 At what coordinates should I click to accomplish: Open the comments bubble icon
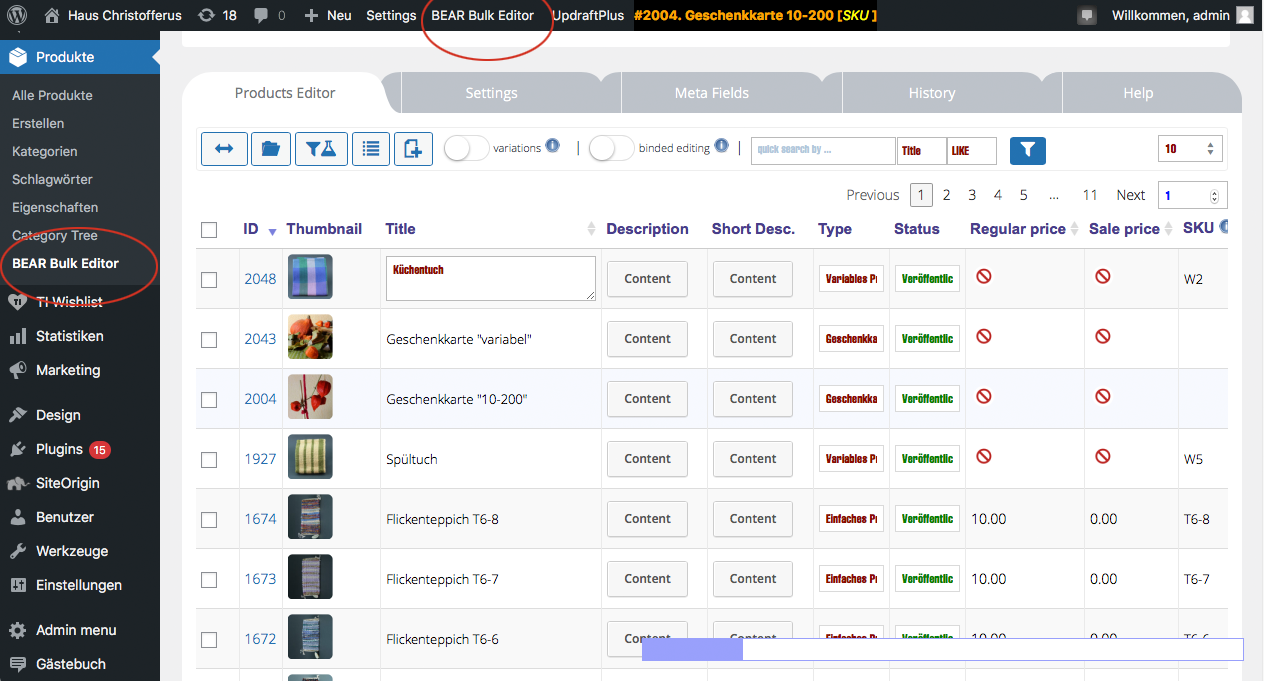(262, 15)
